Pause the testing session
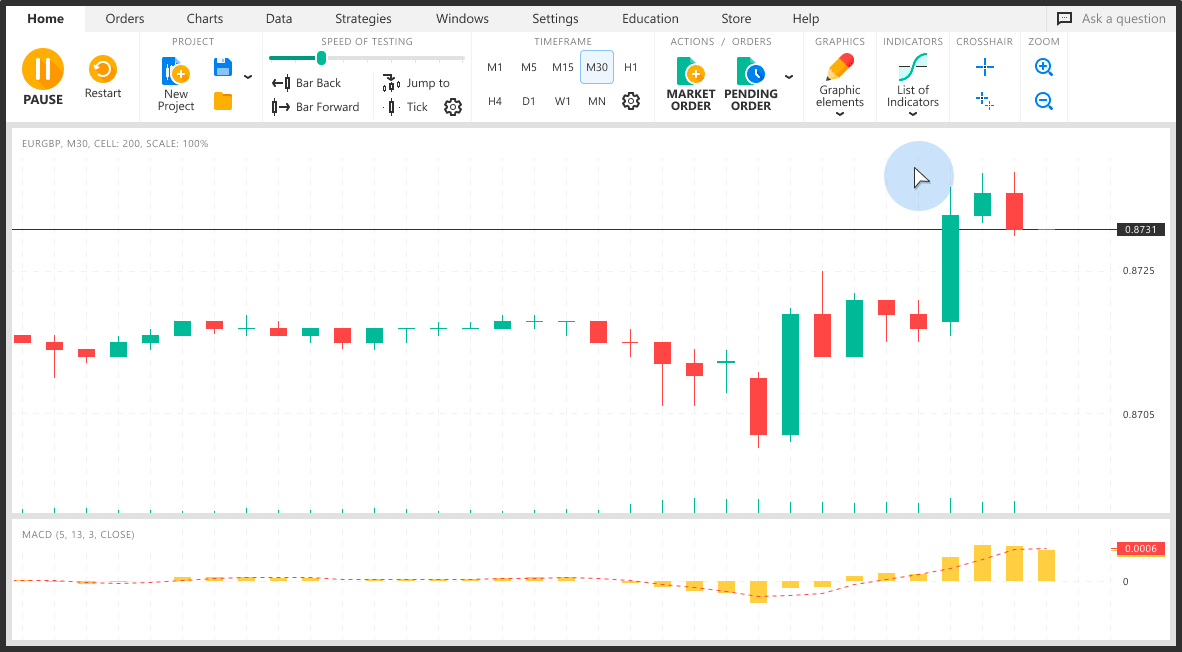 coord(42,70)
